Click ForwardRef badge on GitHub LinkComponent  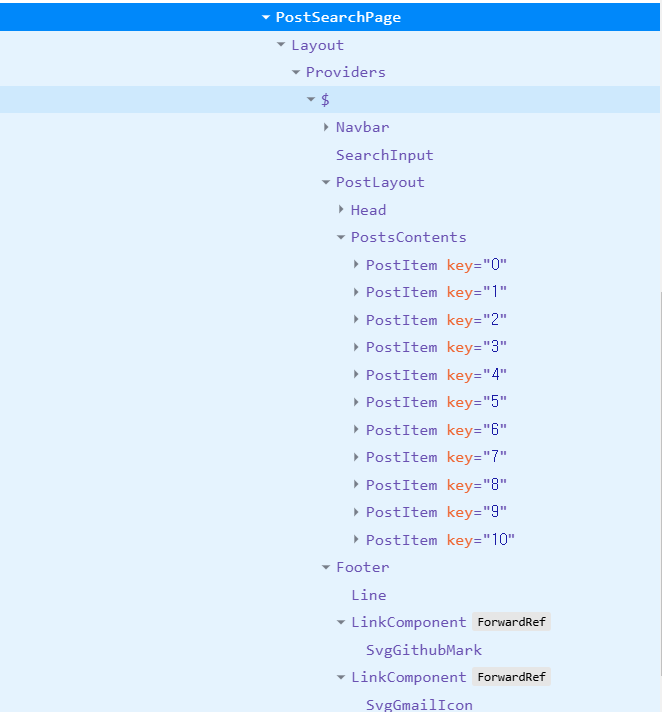[511, 622]
